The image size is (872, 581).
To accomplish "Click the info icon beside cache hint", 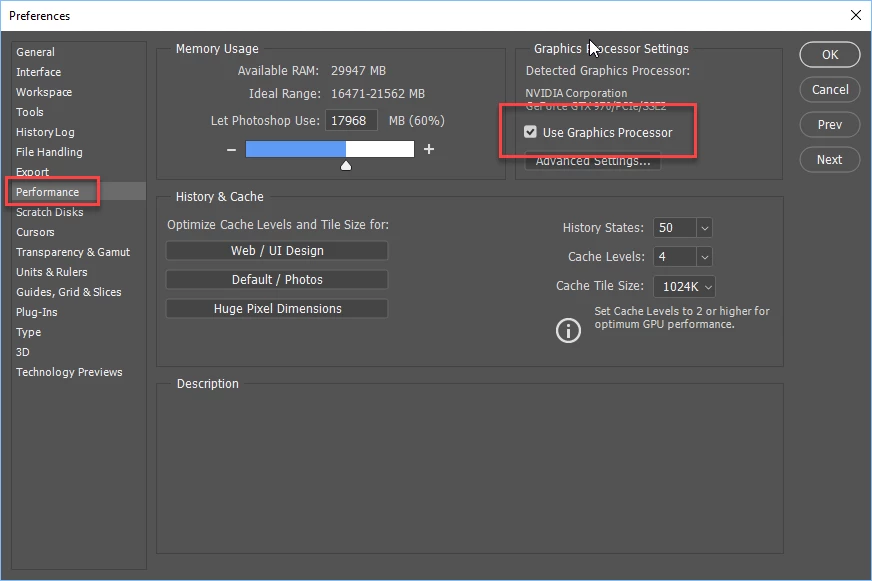I will pos(568,330).
